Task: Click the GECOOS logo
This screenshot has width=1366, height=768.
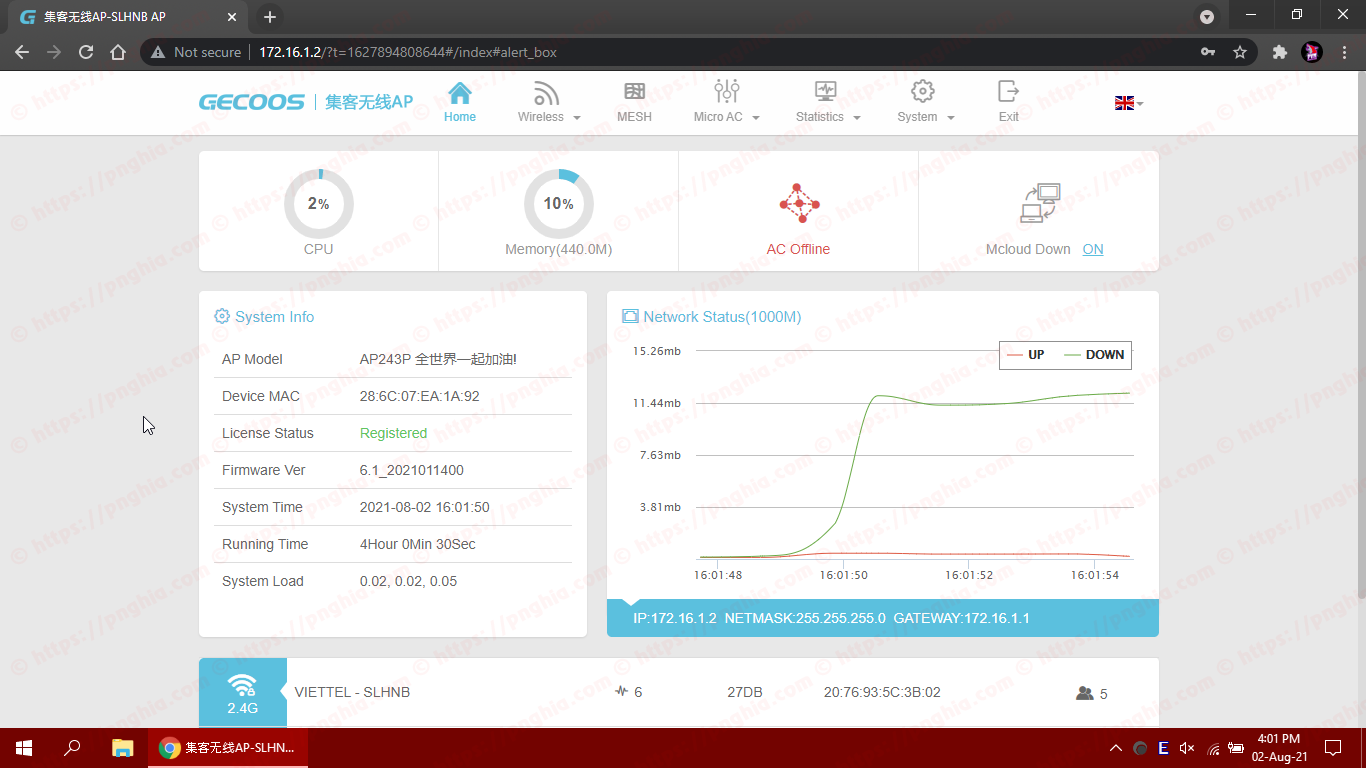Action: (x=251, y=102)
